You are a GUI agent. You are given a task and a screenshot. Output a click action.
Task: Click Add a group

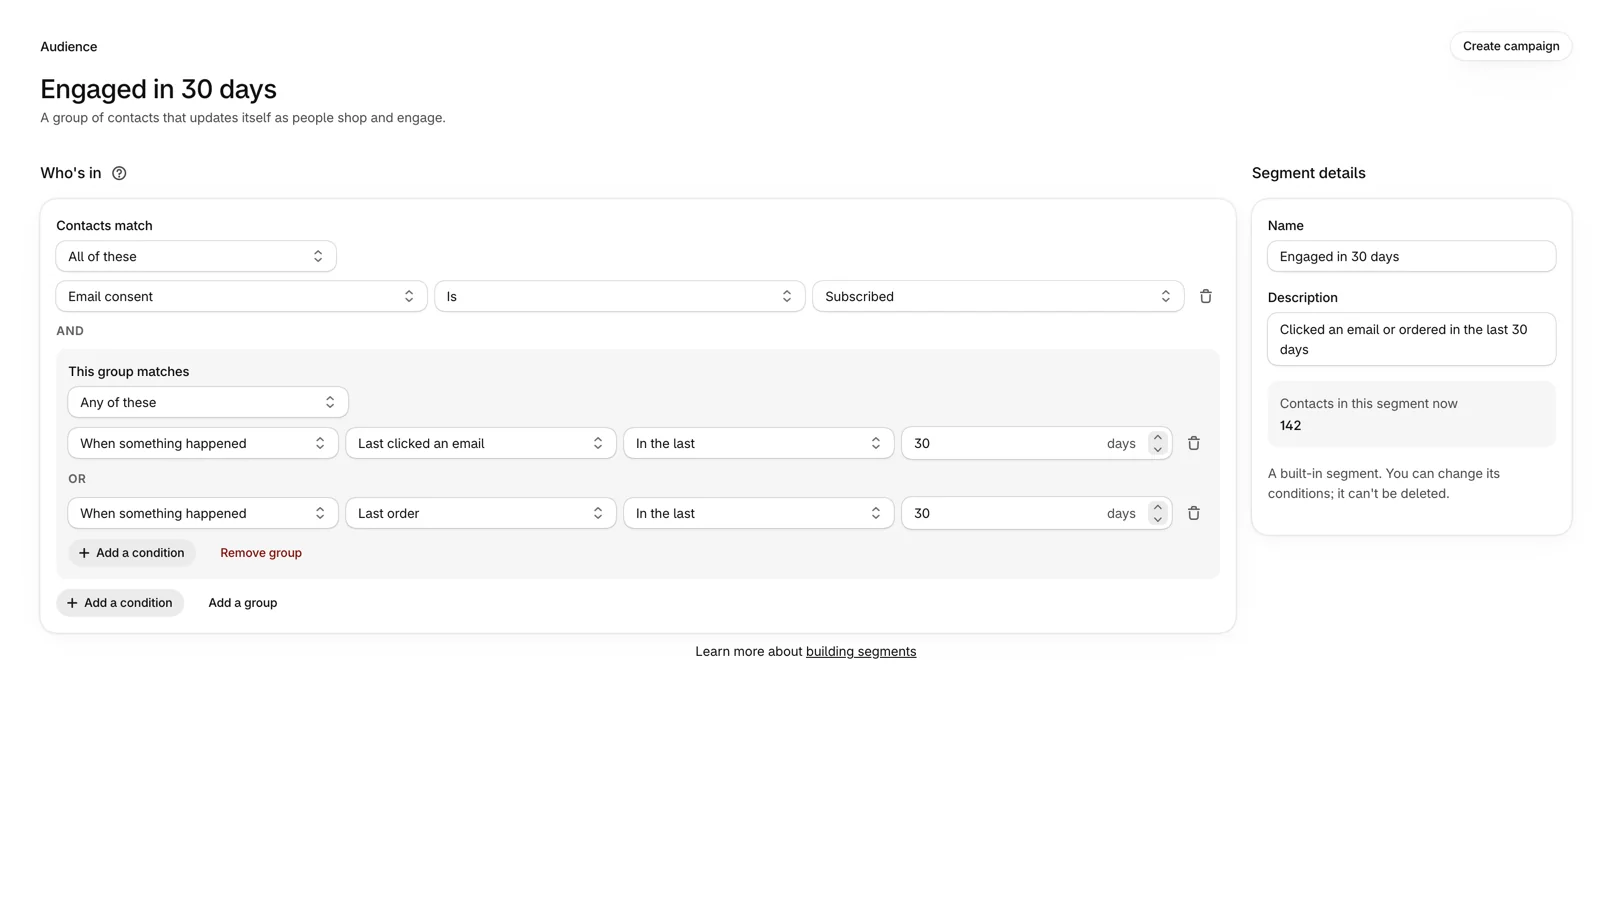point(243,603)
